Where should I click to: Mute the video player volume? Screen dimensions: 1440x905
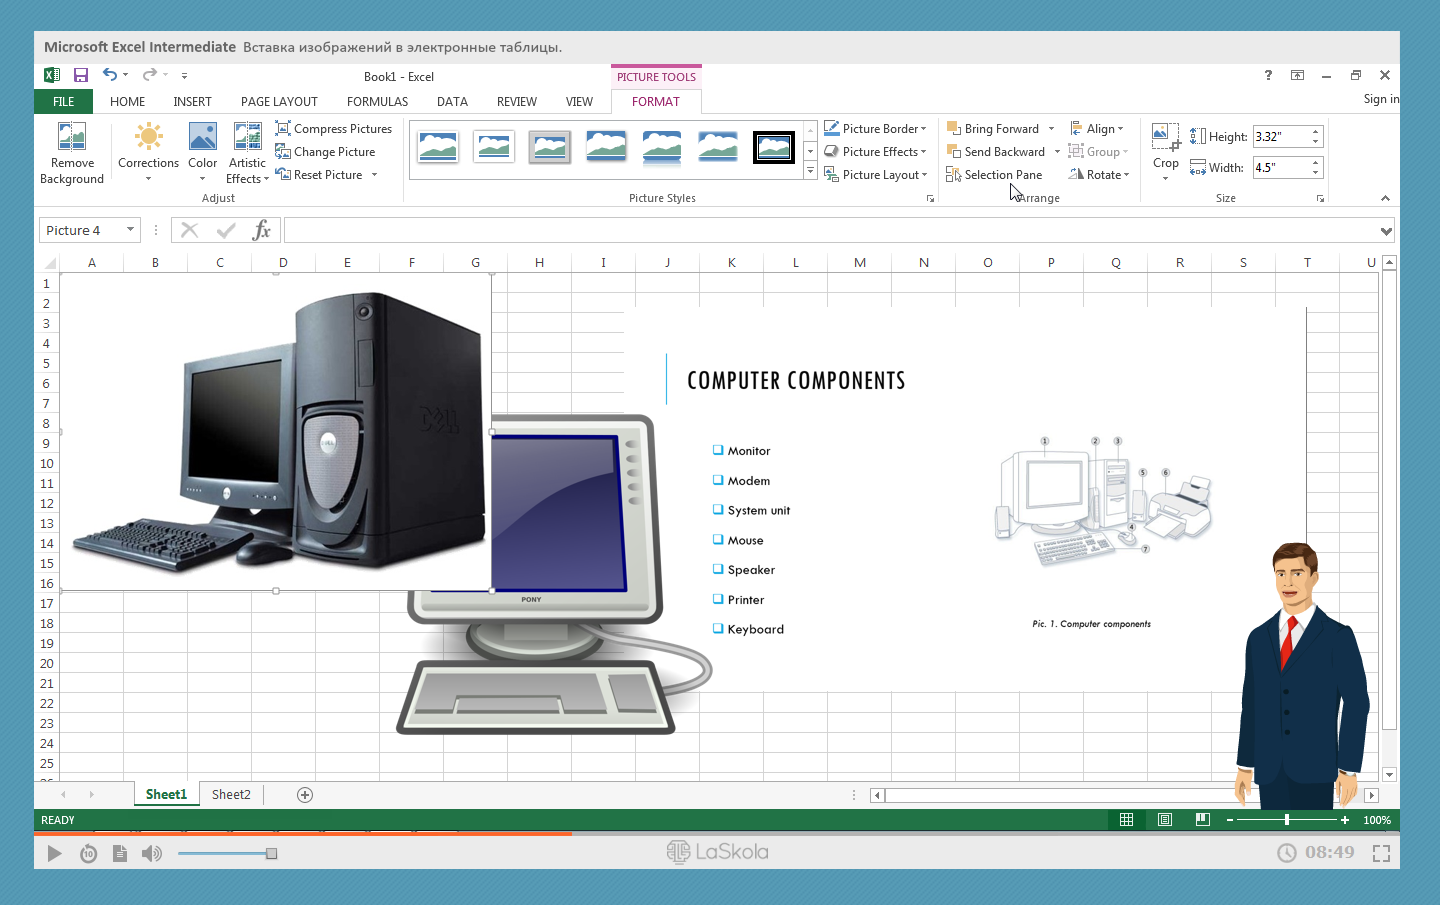(151, 853)
